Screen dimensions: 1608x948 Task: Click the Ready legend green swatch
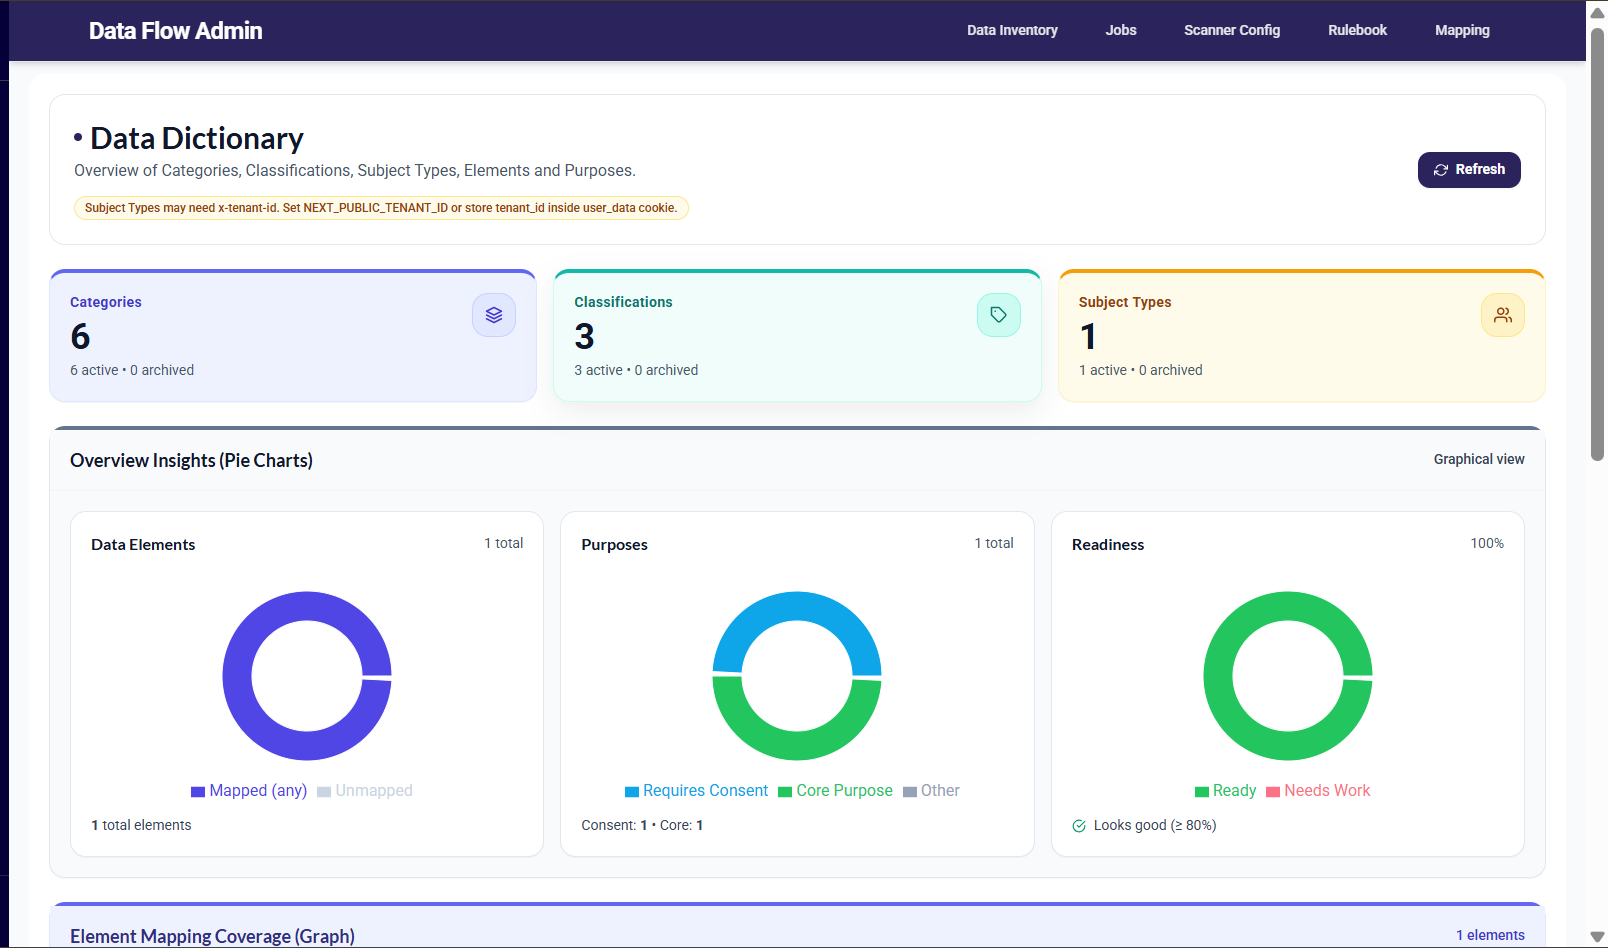tap(1202, 792)
